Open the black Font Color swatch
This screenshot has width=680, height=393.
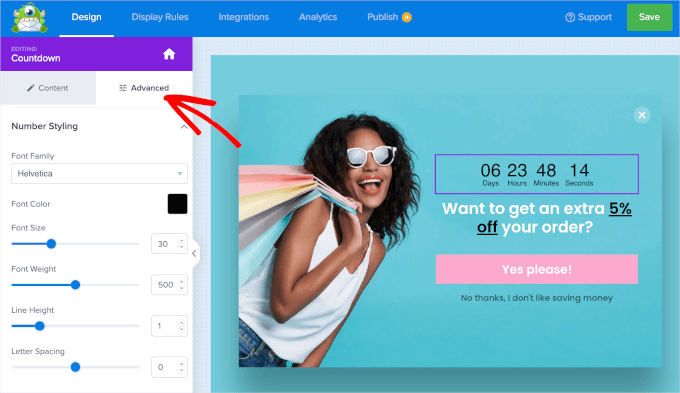coord(177,204)
